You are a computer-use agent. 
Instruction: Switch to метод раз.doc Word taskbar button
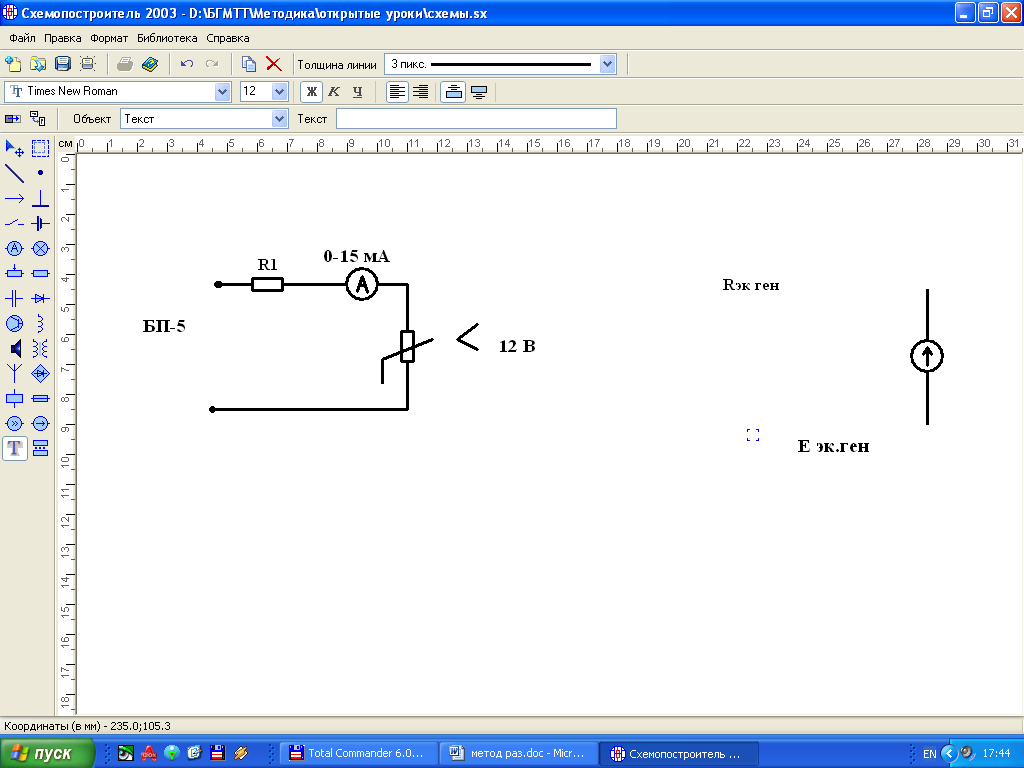(x=519, y=754)
